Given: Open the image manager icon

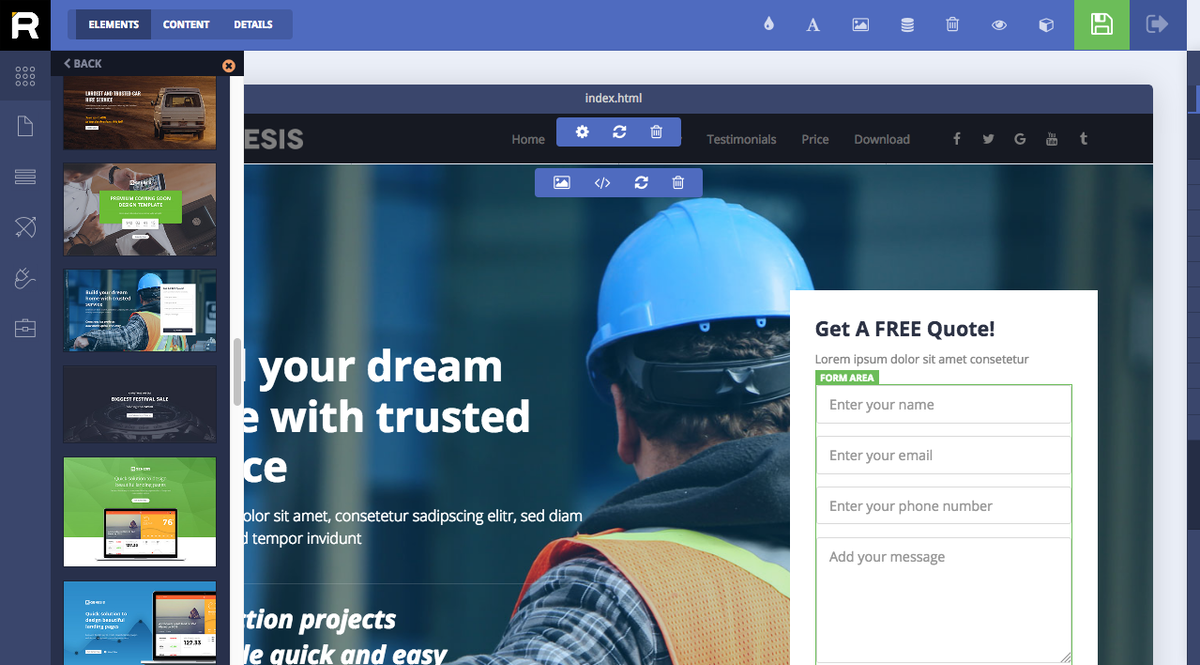Looking at the screenshot, I should pos(860,25).
